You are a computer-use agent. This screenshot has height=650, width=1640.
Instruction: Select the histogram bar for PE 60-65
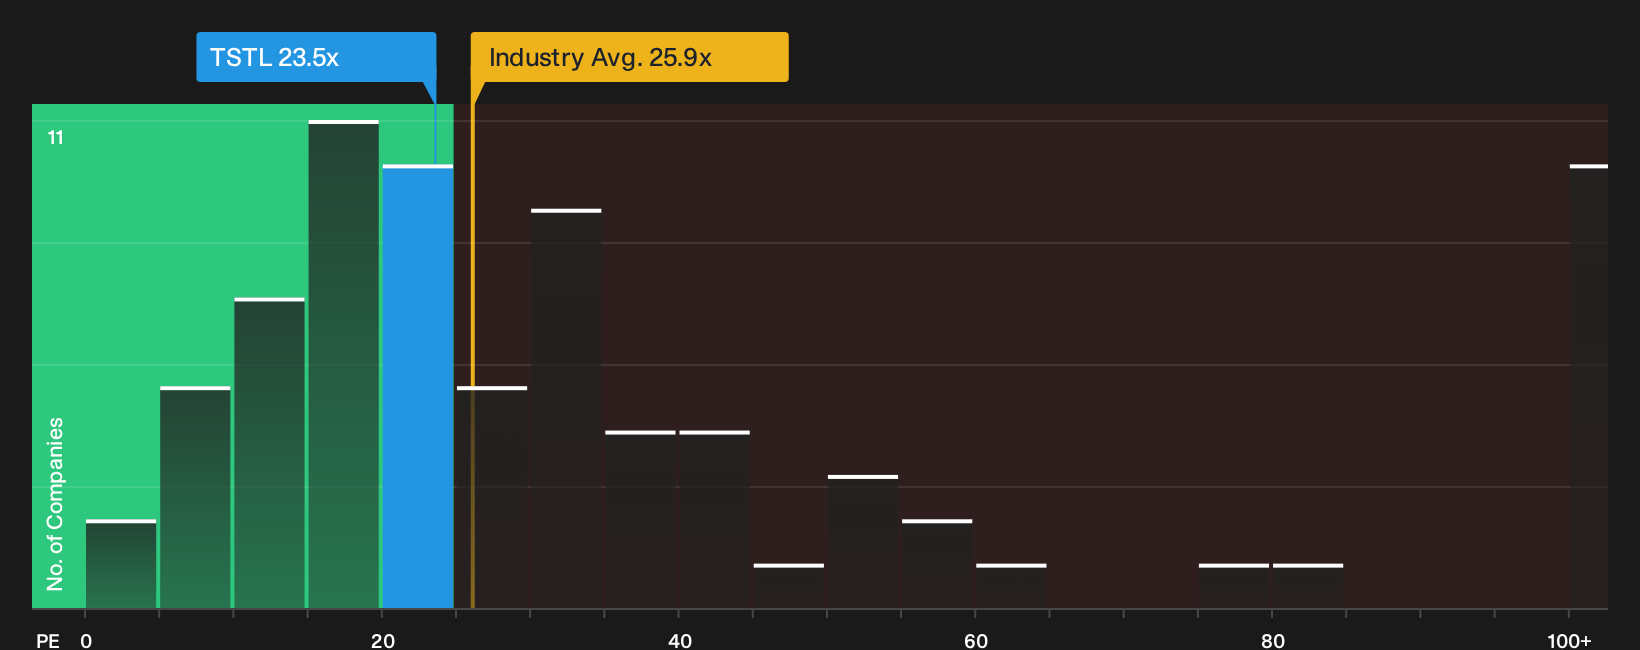click(x=1011, y=586)
